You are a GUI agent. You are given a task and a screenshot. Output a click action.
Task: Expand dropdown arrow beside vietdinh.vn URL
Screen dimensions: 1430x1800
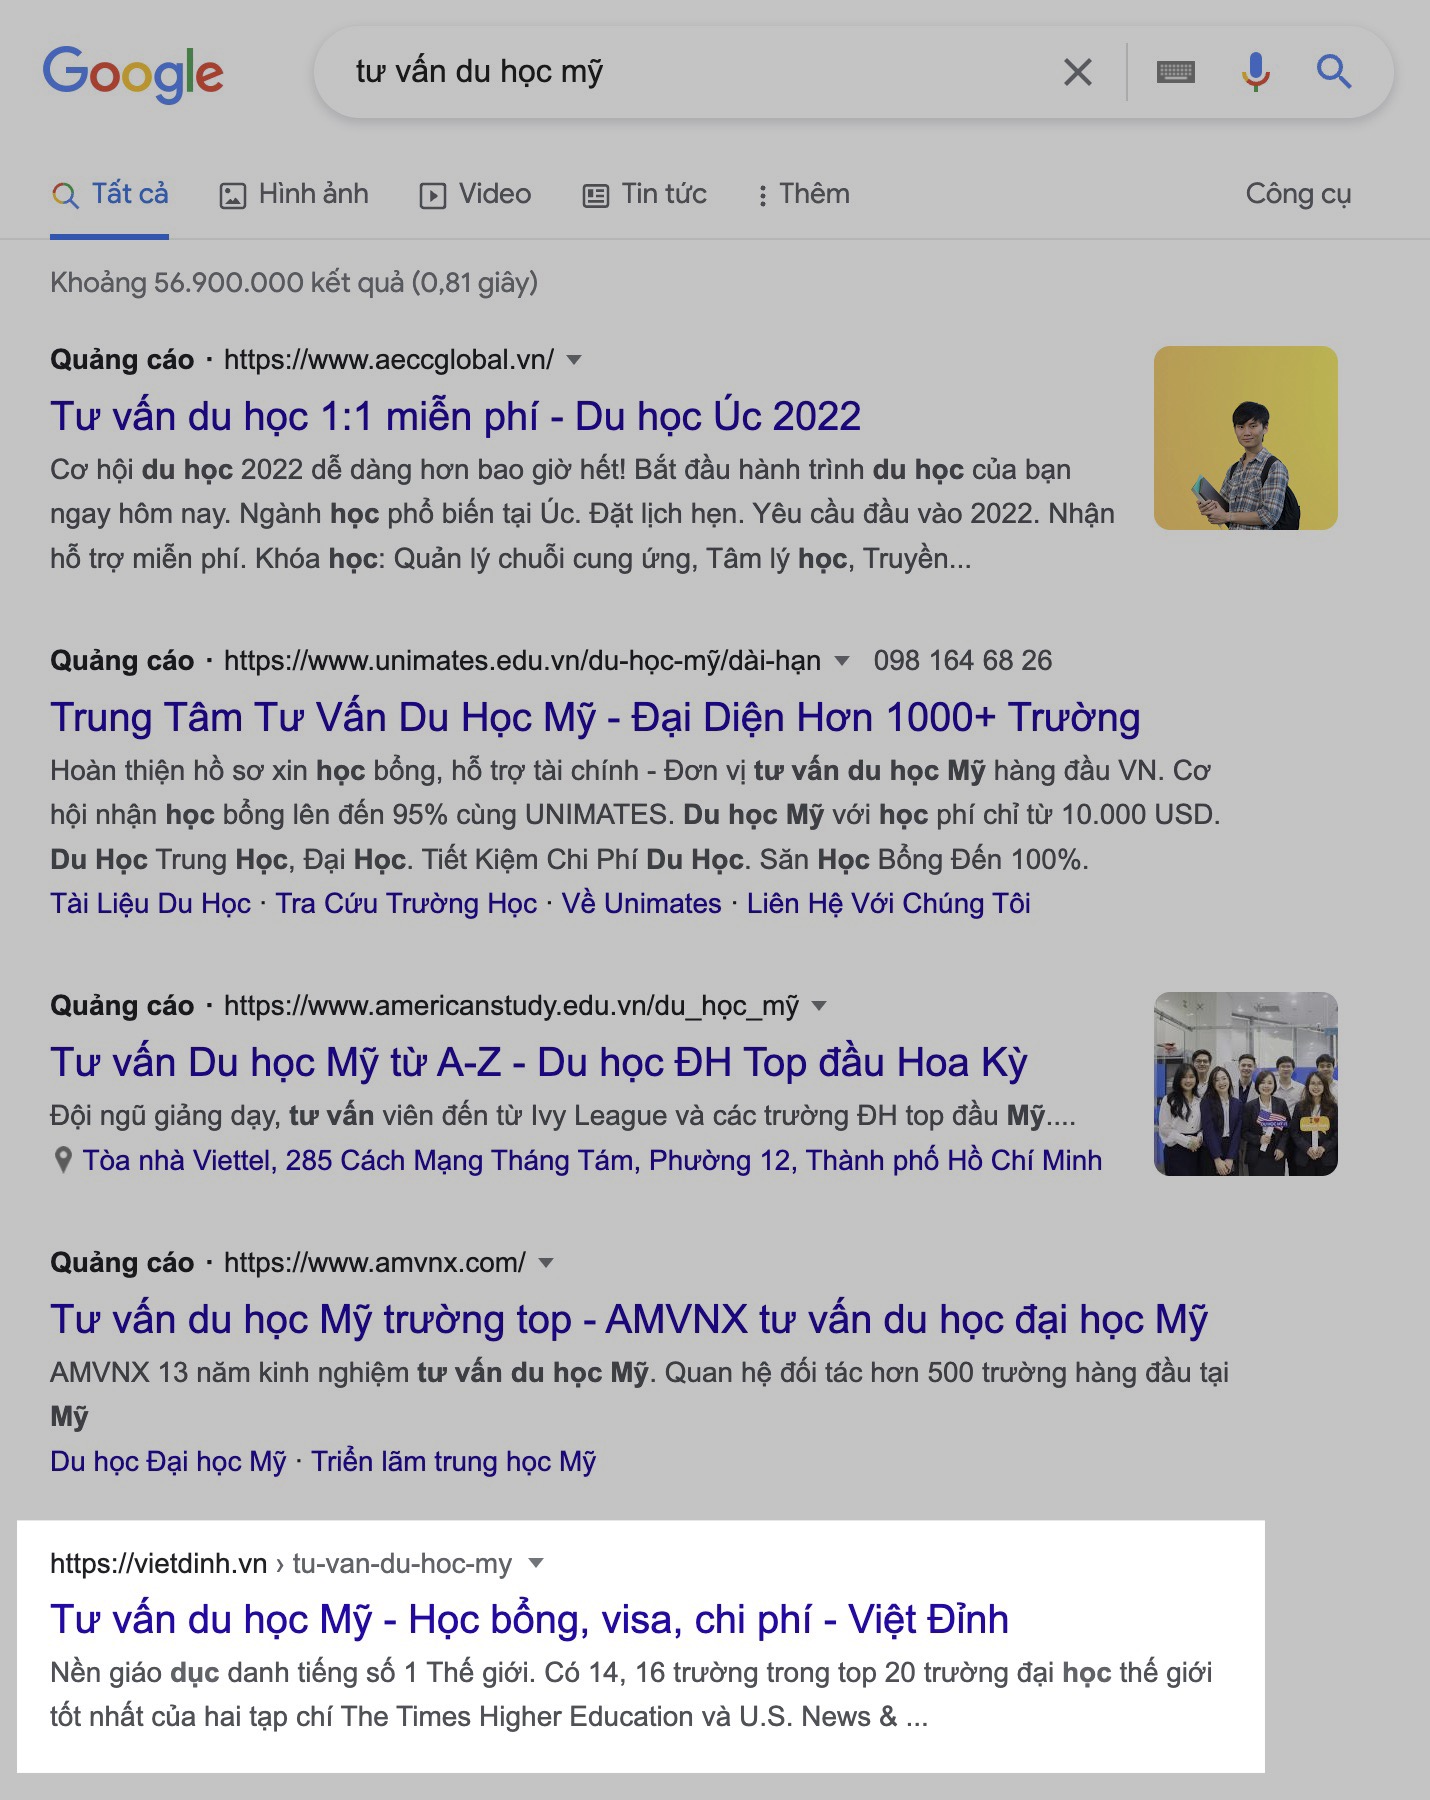click(536, 1563)
